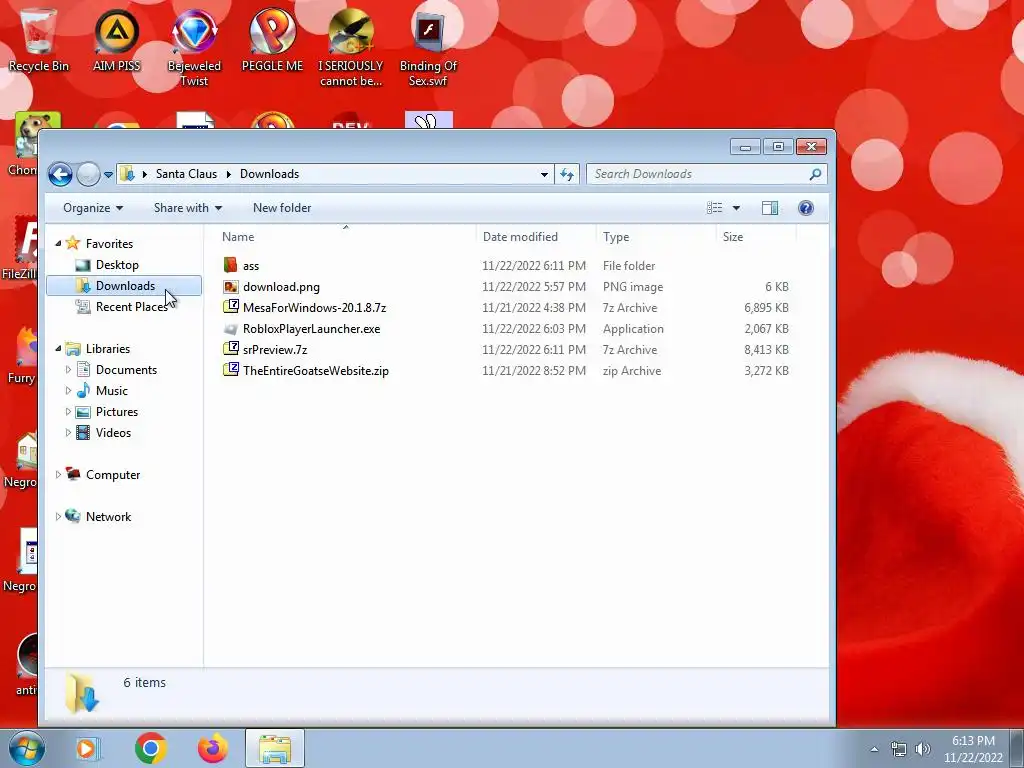Show hidden tray icons arrow
Viewport: 1024px width, 768px height.
click(x=874, y=749)
